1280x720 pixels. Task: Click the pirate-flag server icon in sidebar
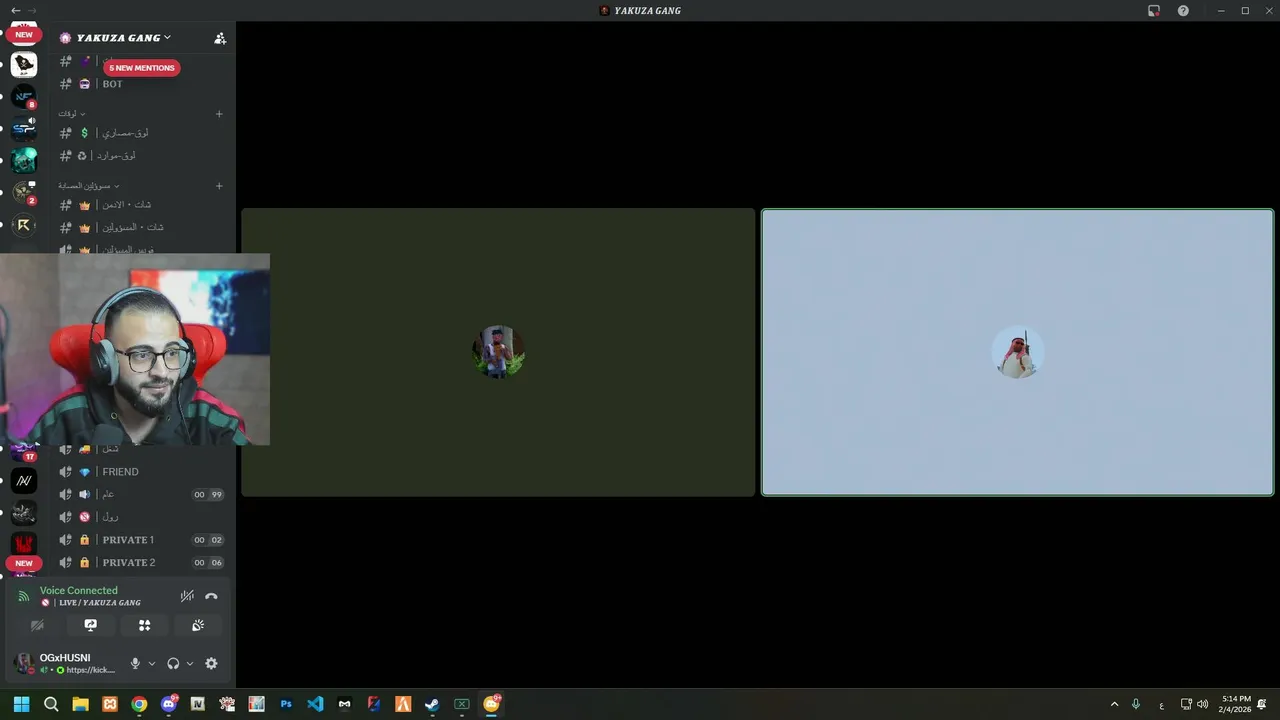click(x=24, y=65)
